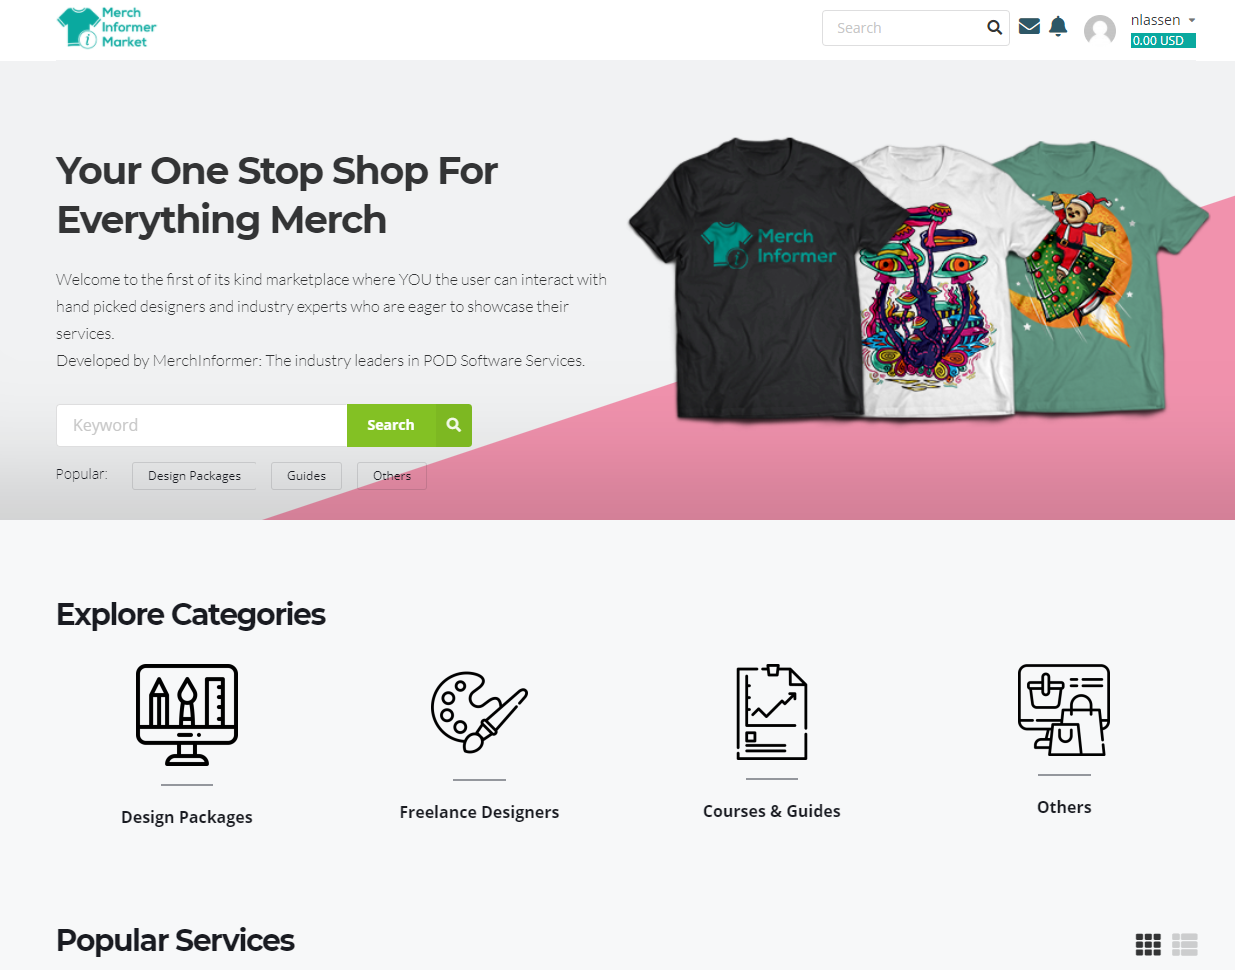Select the Others popular tag
The height and width of the screenshot is (970, 1235).
click(392, 476)
